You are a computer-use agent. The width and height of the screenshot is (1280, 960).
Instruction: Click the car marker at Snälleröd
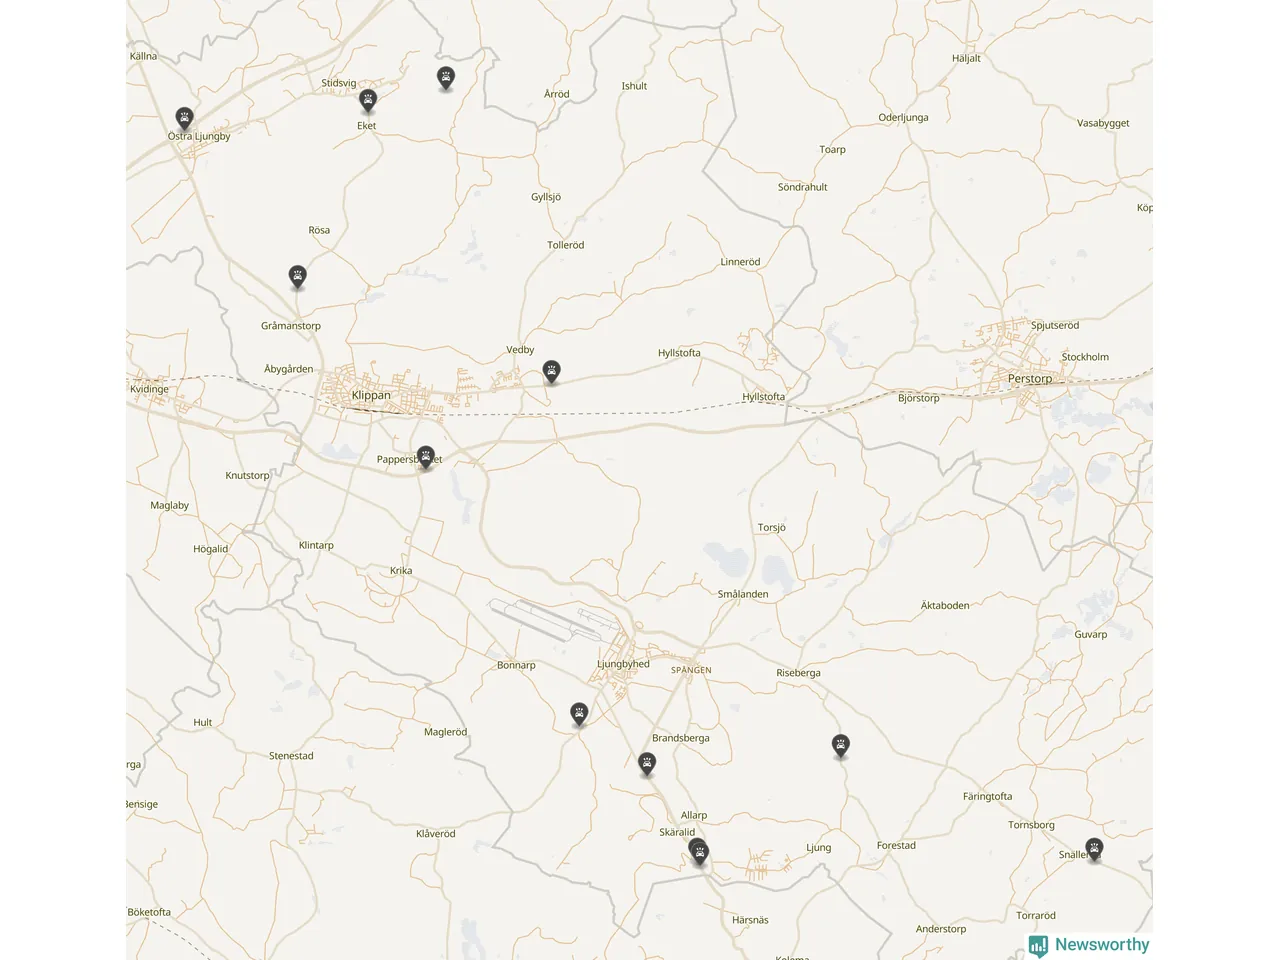point(1095,850)
